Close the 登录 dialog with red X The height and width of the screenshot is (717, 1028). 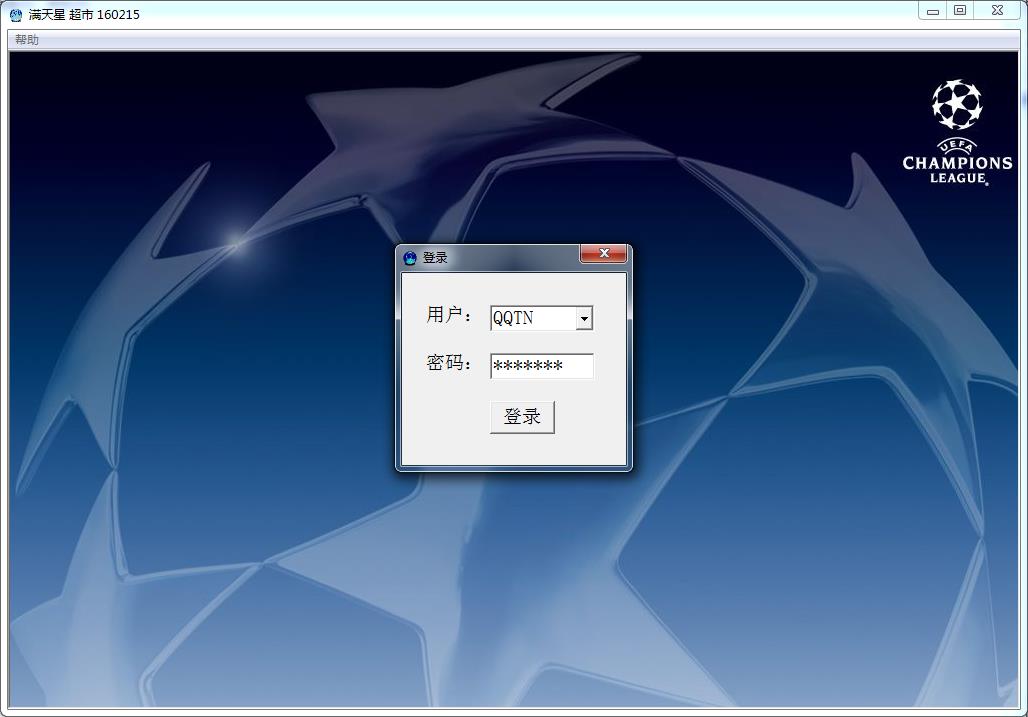pyautogui.click(x=604, y=254)
